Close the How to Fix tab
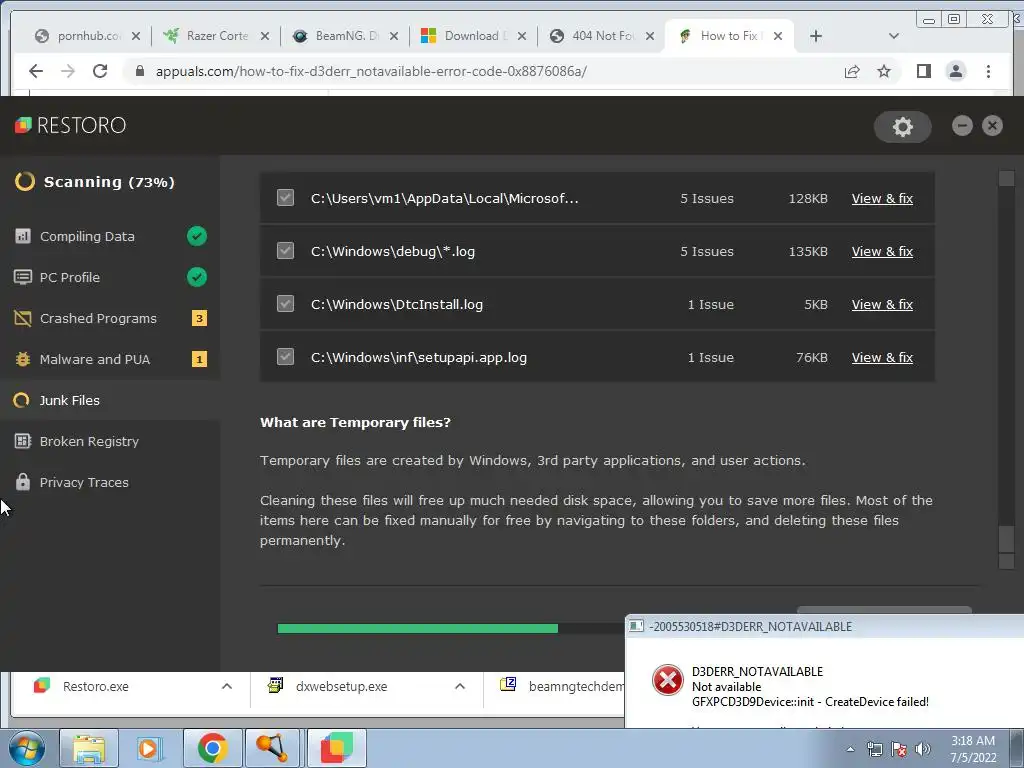1024x768 pixels. 778,36
